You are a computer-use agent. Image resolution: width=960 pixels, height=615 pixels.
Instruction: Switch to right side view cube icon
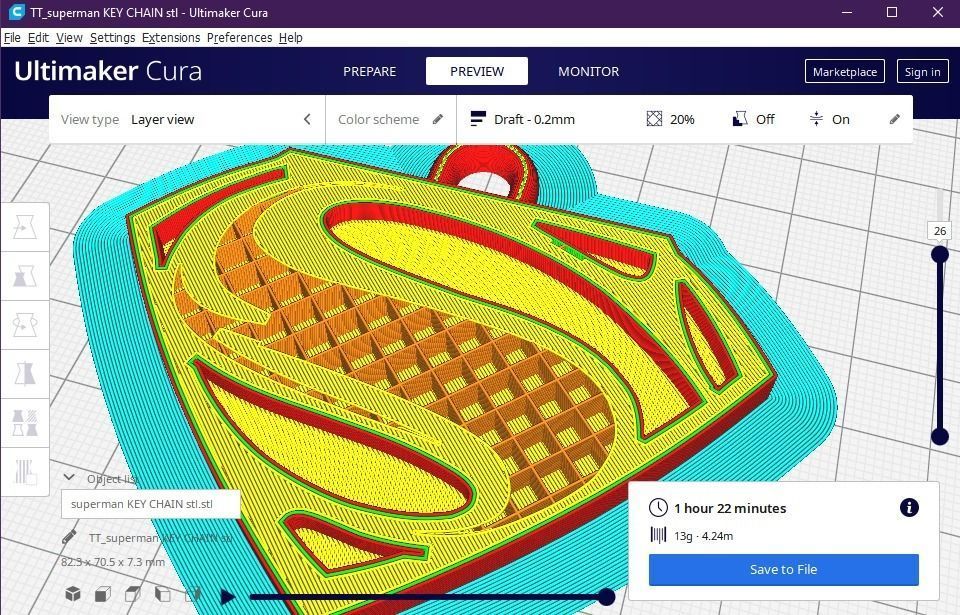[193, 594]
